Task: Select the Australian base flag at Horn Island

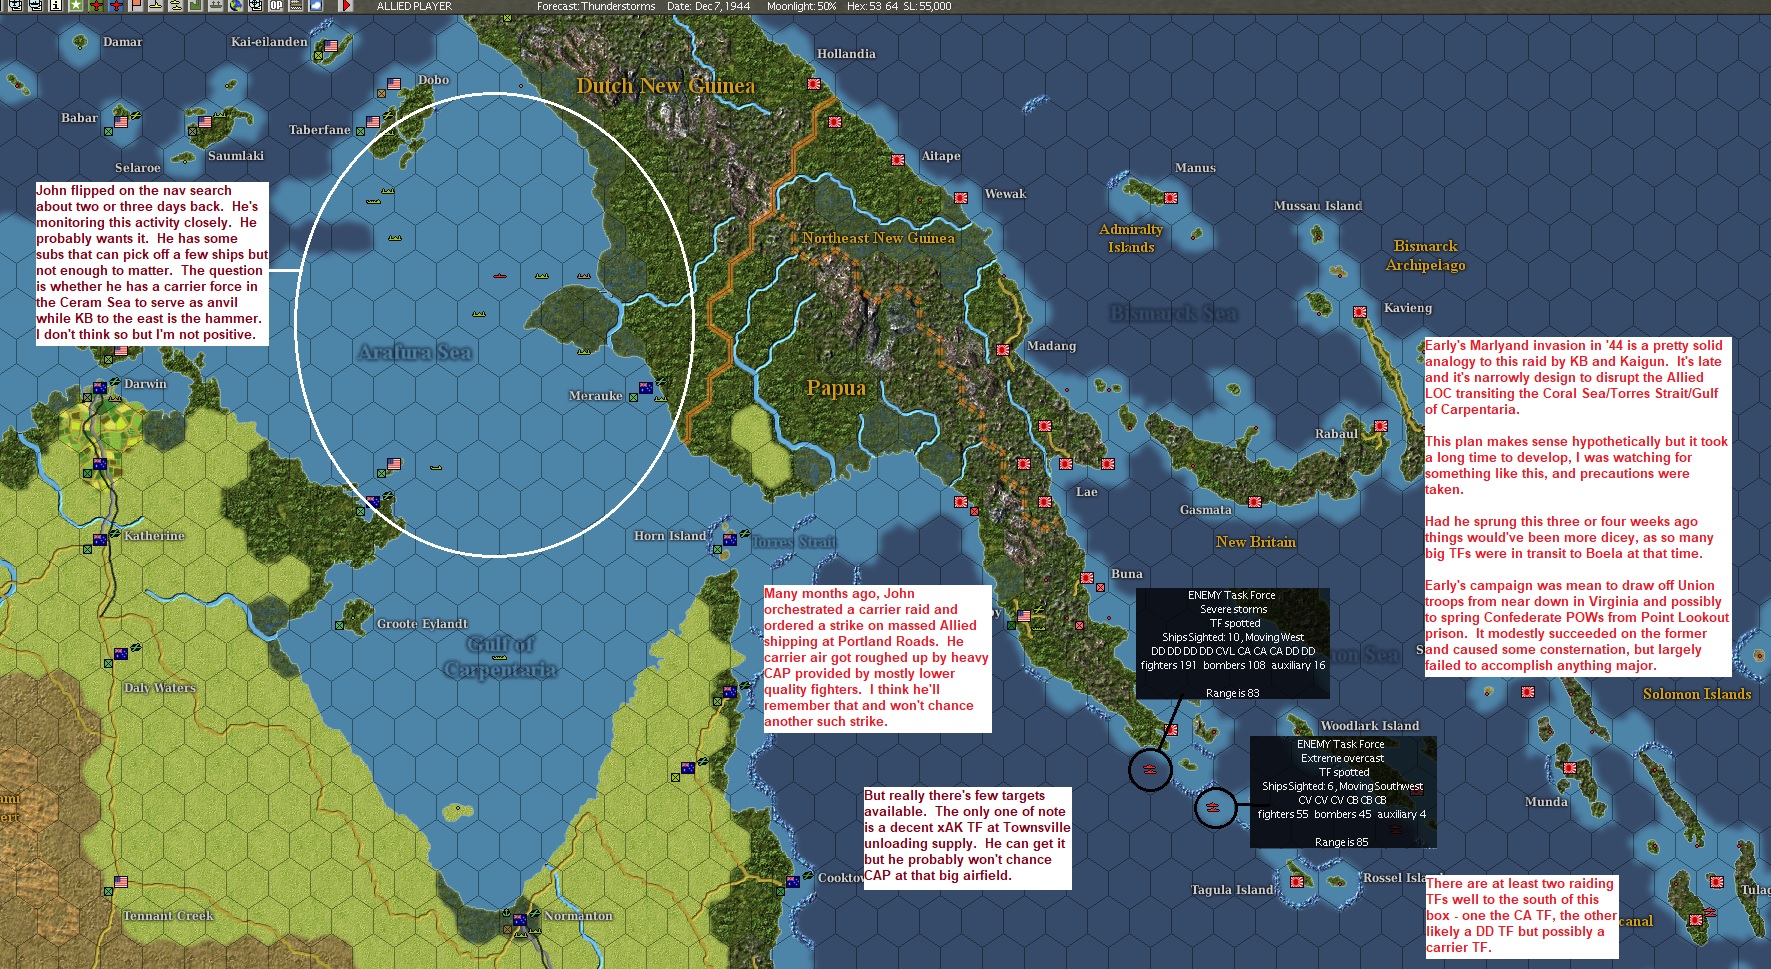Action: (x=730, y=540)
